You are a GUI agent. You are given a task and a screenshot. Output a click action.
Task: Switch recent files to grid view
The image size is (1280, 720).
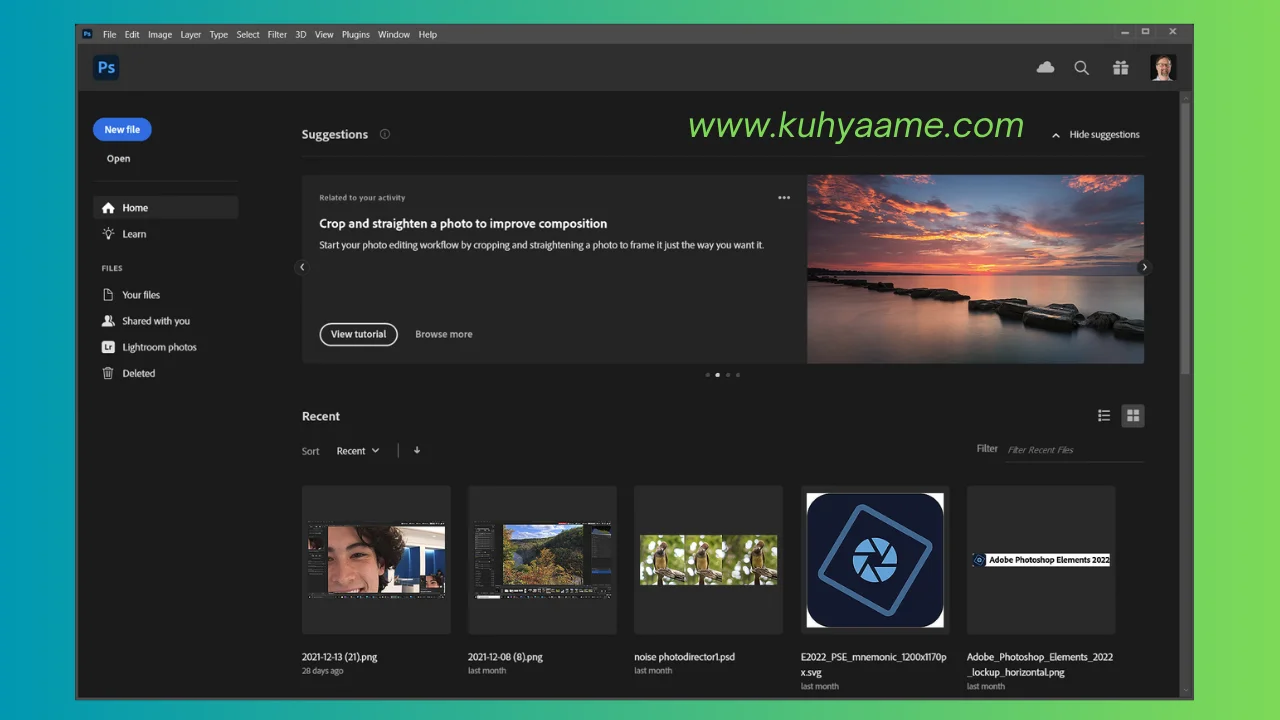click(x=1132, y=416)
